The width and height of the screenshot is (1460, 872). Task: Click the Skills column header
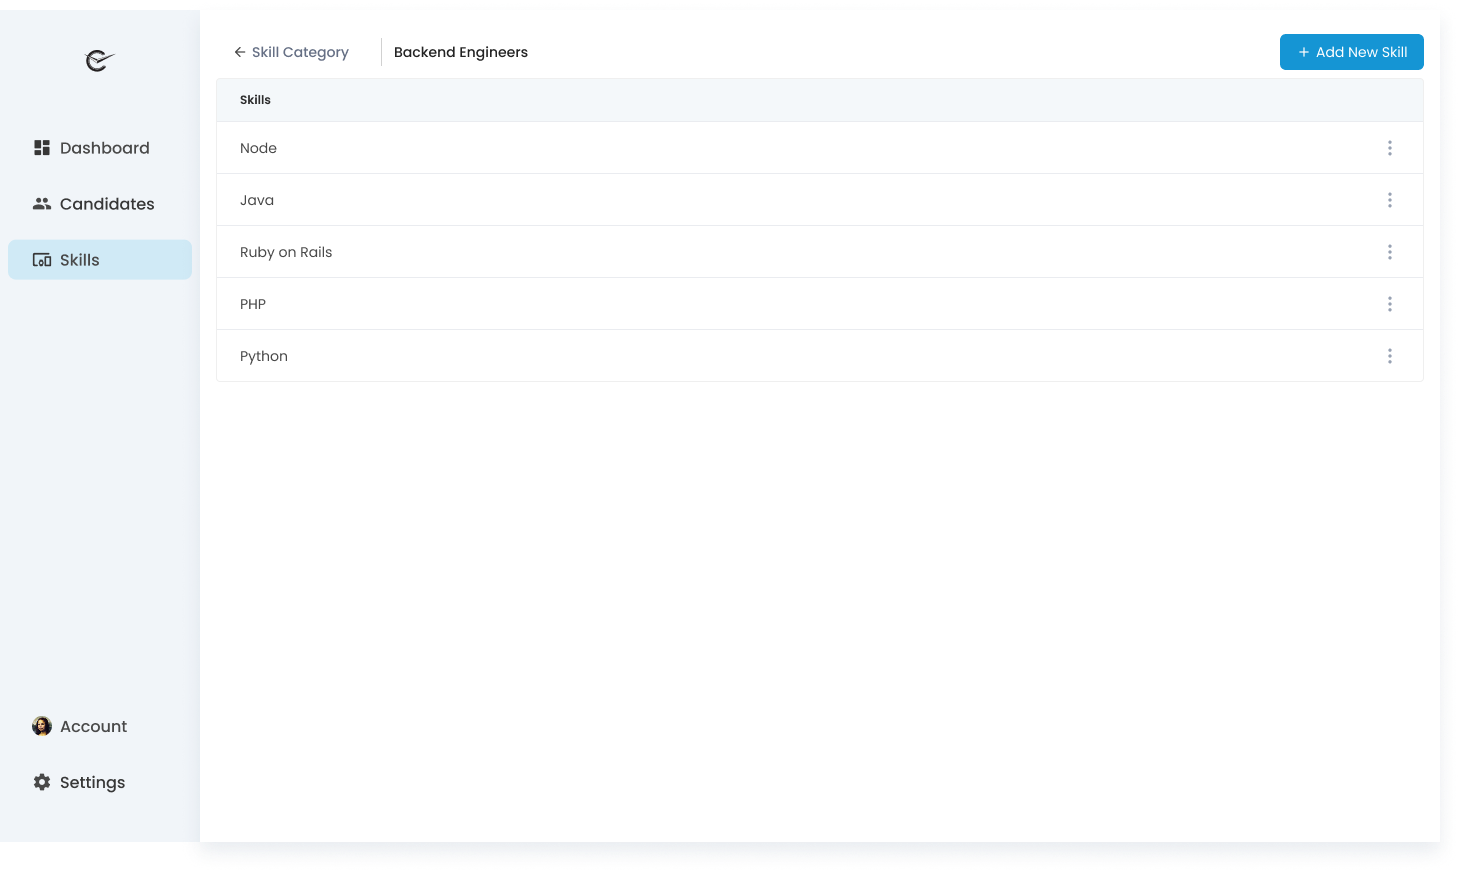255,99
